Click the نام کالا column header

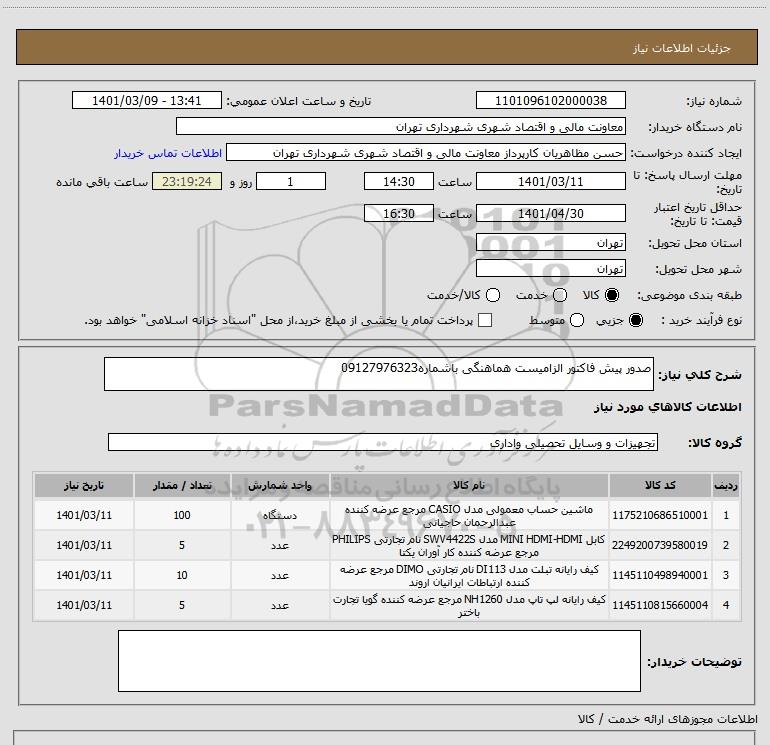pyautogui.click(x=469, y=485)
